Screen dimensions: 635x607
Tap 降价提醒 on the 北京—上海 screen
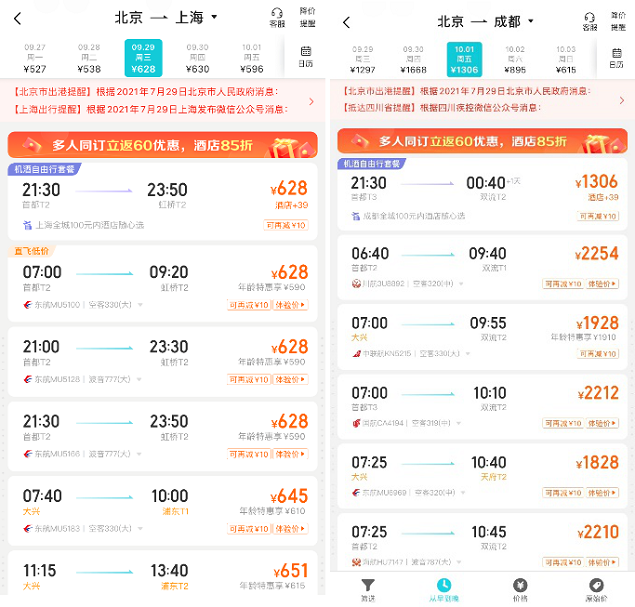(x=307, y=17)
